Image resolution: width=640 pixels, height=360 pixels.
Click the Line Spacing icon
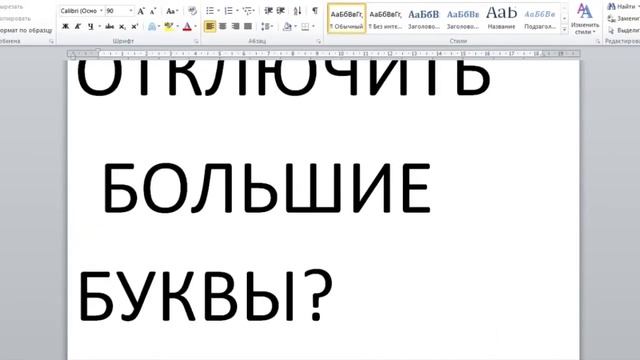pos(266,27)
